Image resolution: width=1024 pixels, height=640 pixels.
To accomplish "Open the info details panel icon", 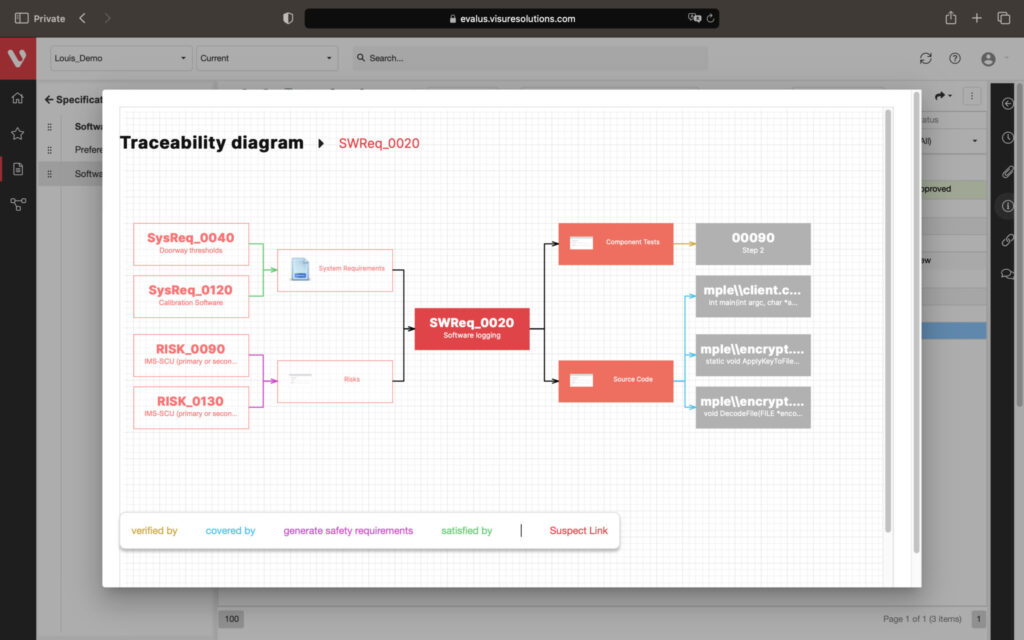I will coord(1007,206).
